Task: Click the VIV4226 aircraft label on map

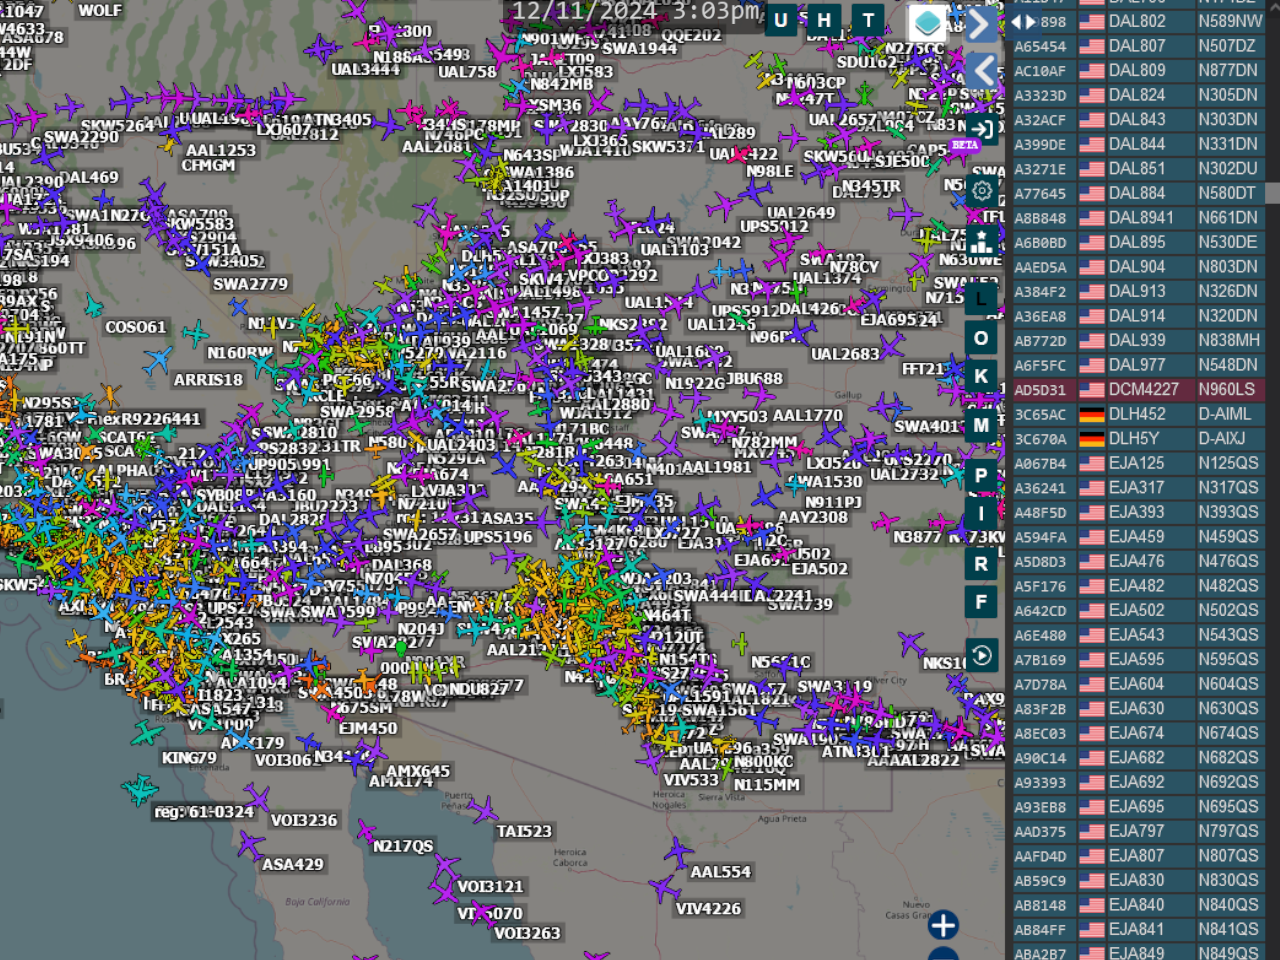Action: click(708, 908)
